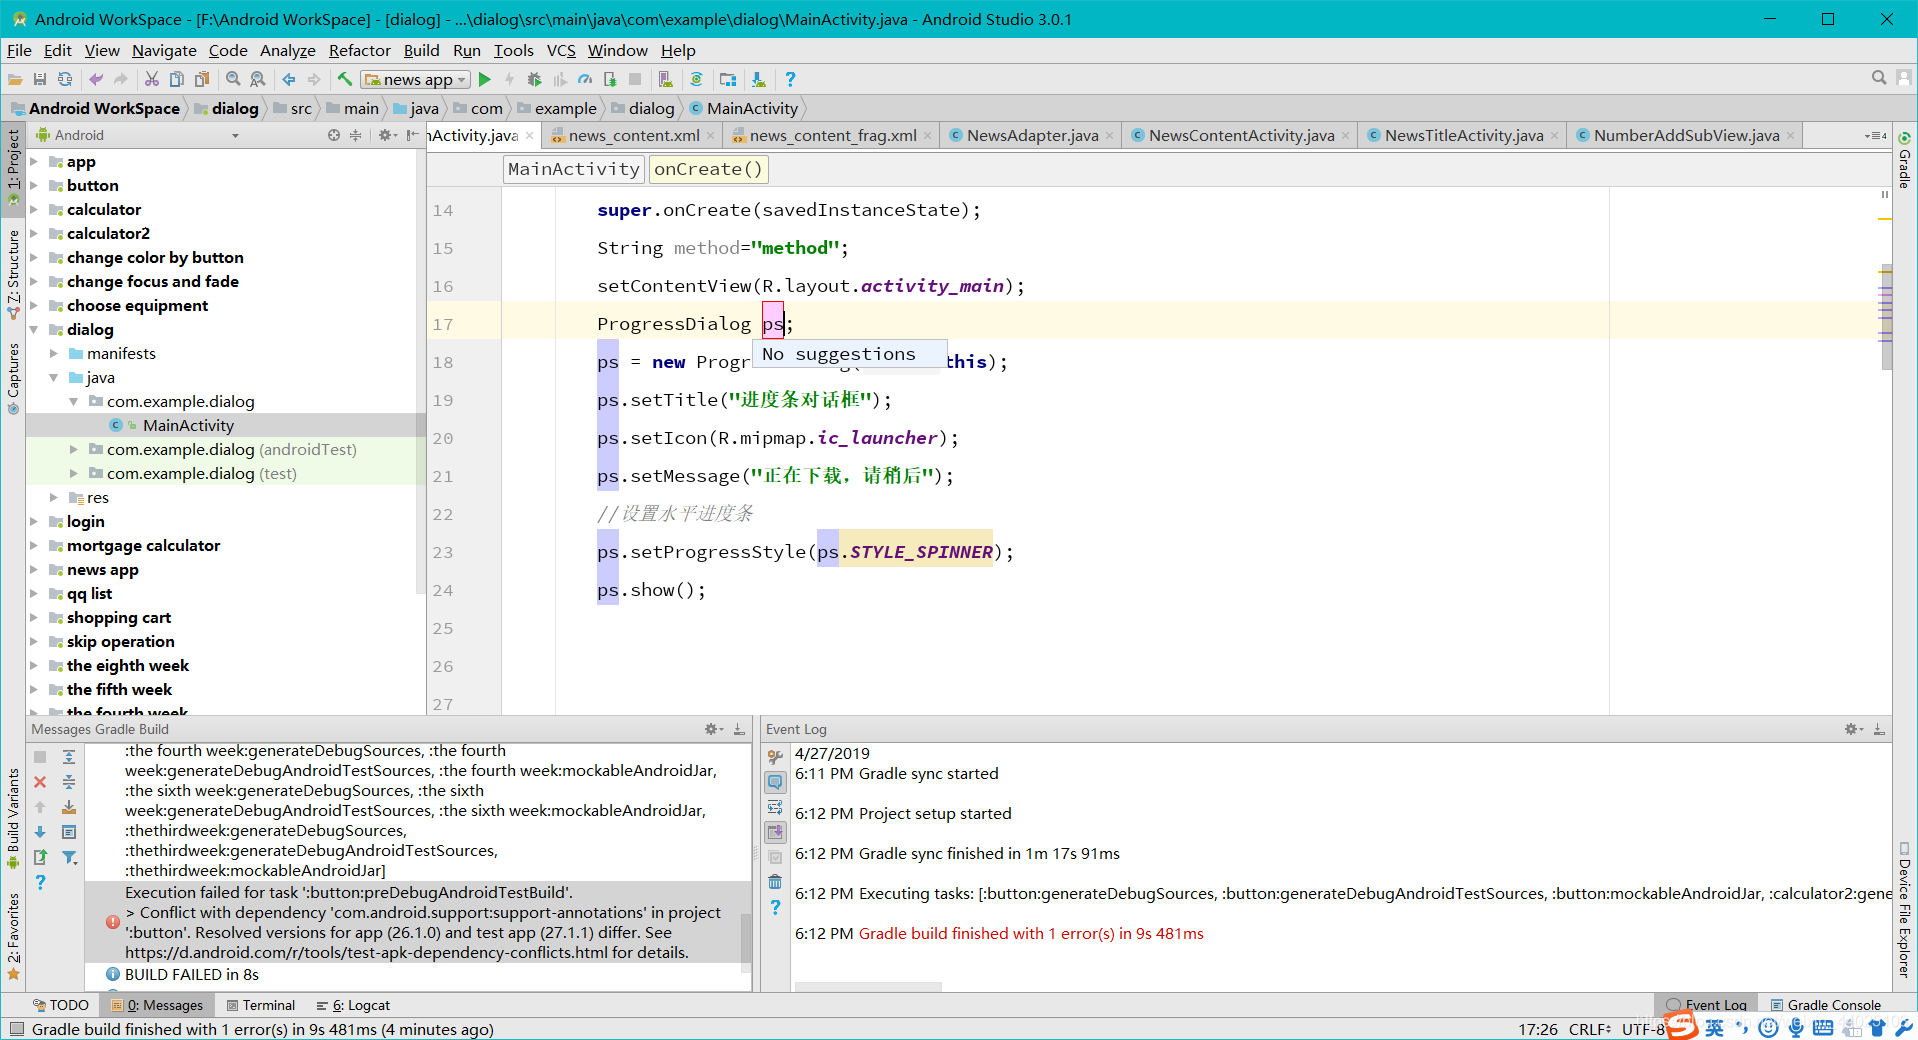Toggle Device File Explorer side tab
Viewport: 1918px width, 1040px height.
coord(1904,910)
